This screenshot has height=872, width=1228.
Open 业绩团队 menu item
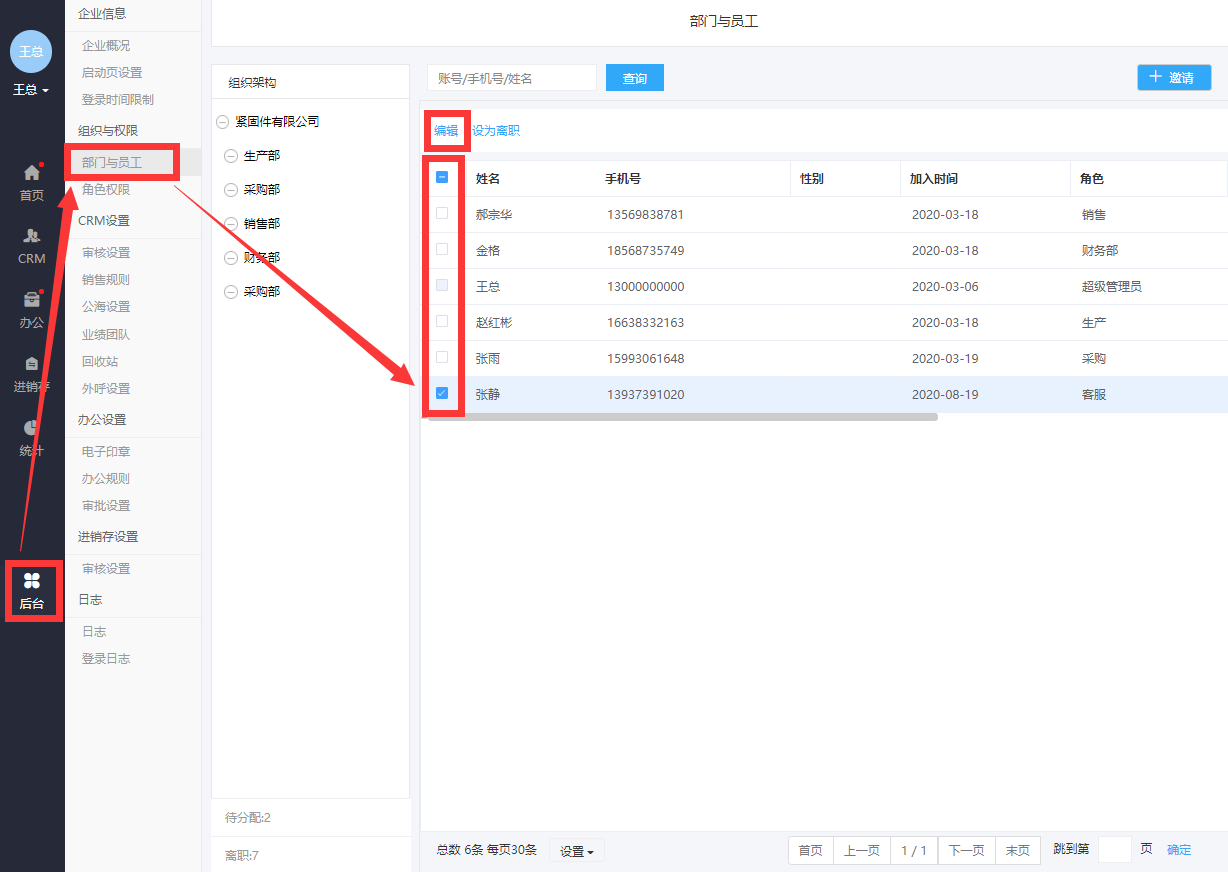pyautogui.click(x=106, y=335)
